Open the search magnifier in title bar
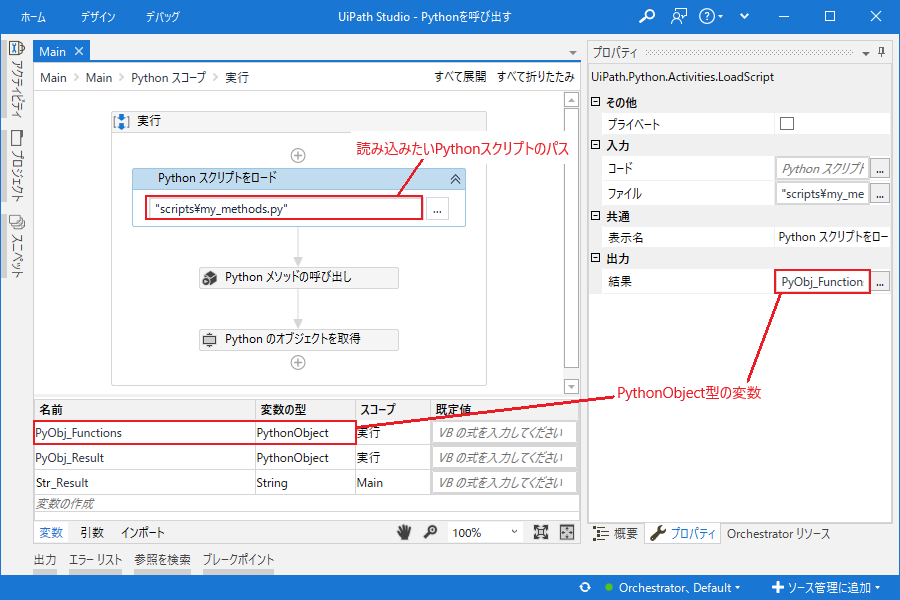Viewport: 900px width, 600px height. pyautogui.click(x=647, y=16)
